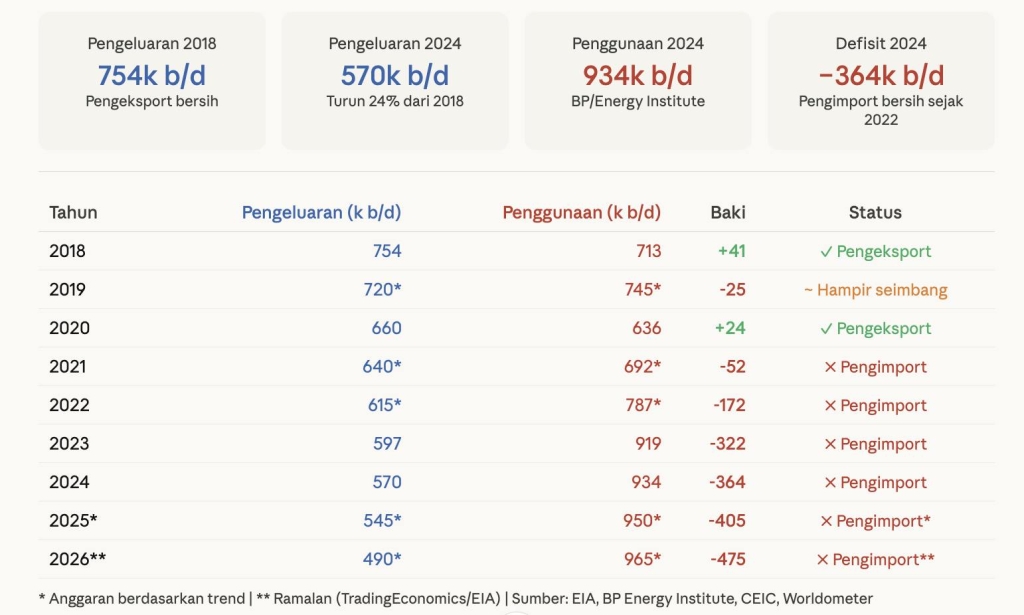1024x615 pixels.
Task: Click the Status column header
Action: (875, 212)
